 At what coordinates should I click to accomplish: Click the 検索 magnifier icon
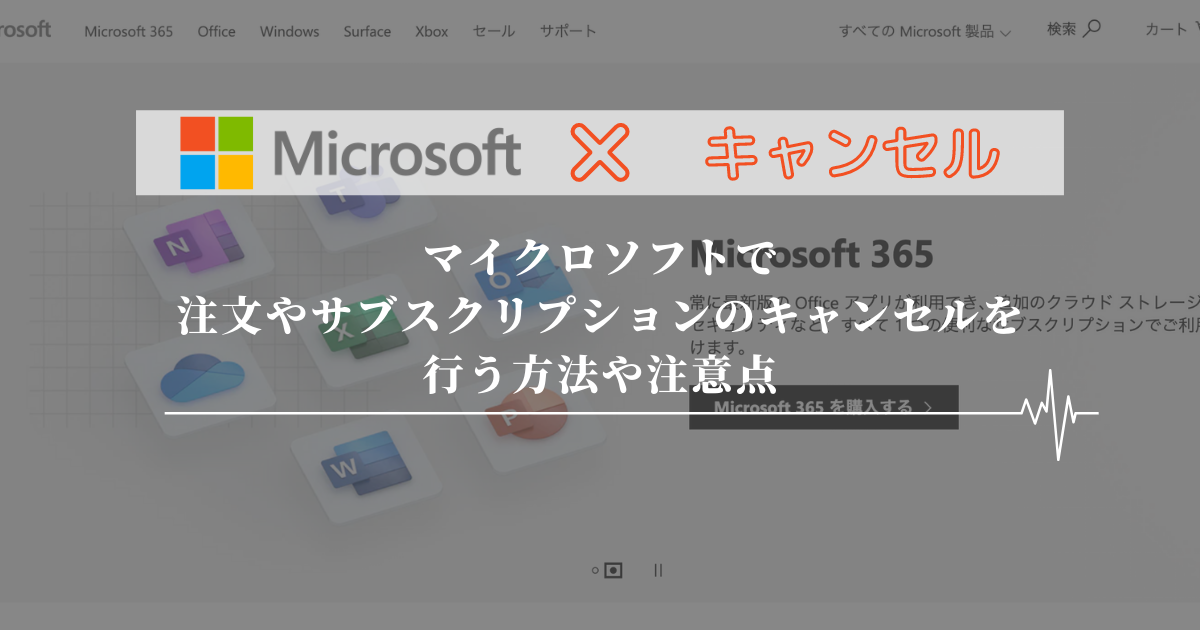[1092, 28]
